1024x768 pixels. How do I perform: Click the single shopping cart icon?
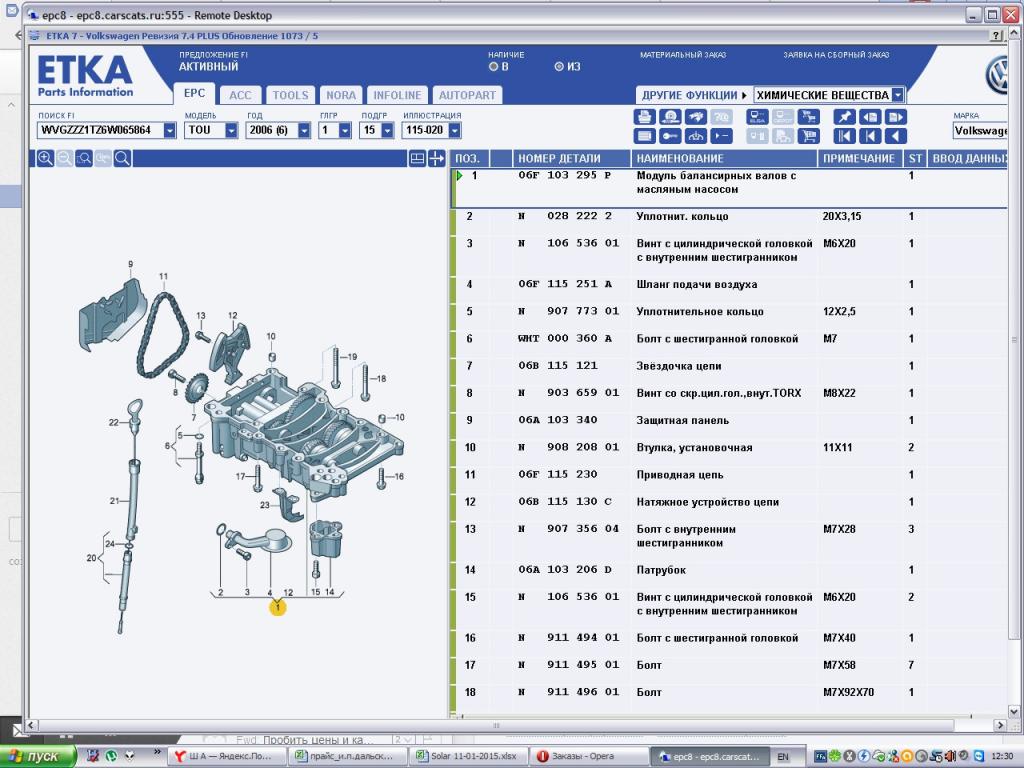coord(809,136)
